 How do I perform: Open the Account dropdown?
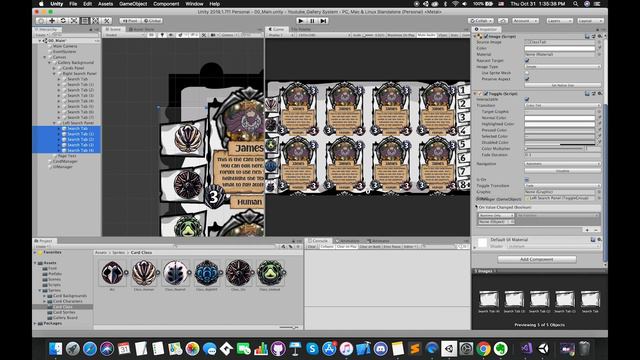[525, 20]
